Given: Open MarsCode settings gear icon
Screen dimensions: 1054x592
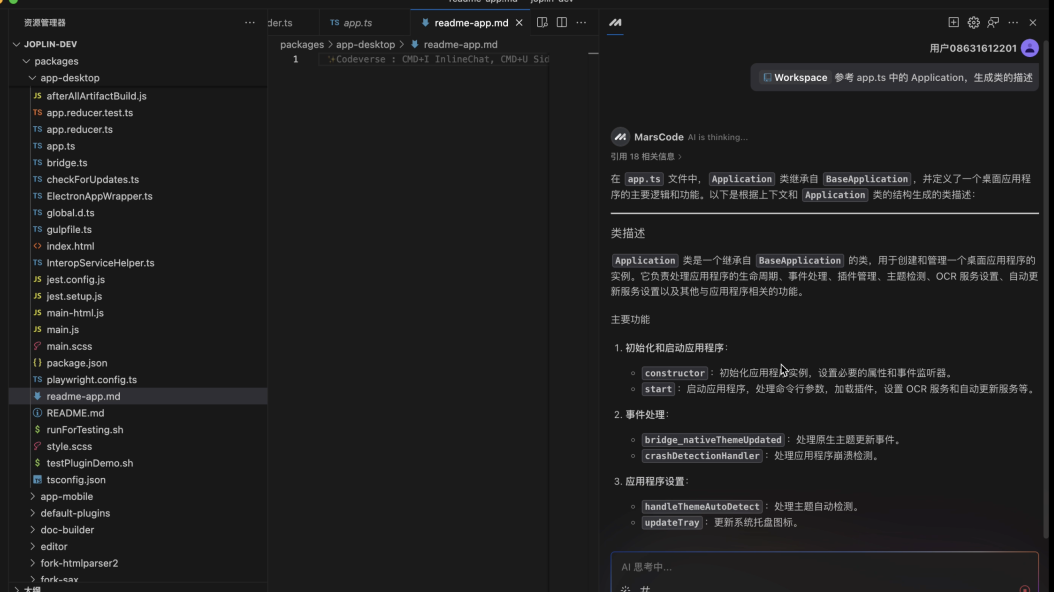Looking at the screenshot, I should tap(973, 22).
